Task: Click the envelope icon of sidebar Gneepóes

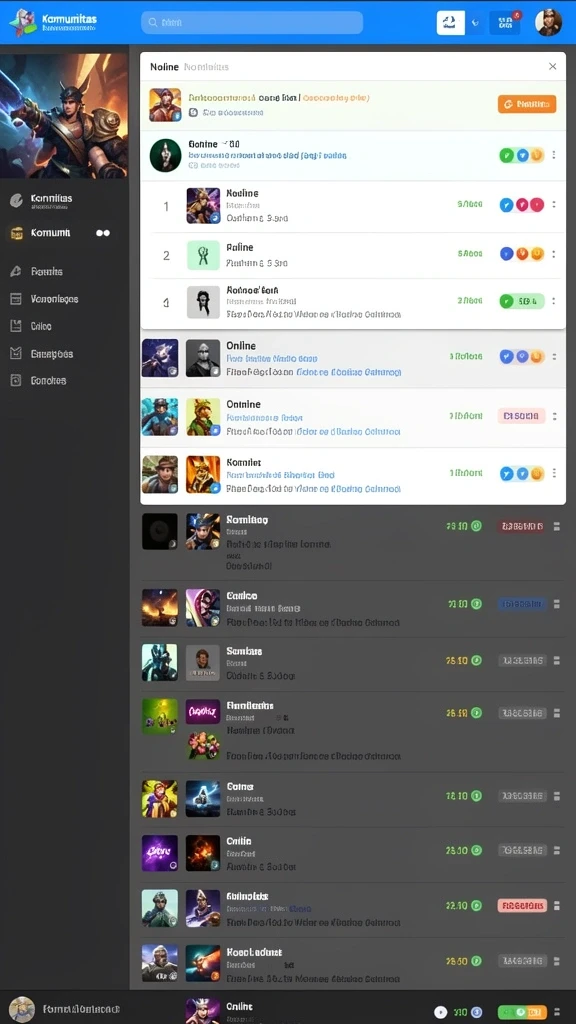Action: pos(16,353)
